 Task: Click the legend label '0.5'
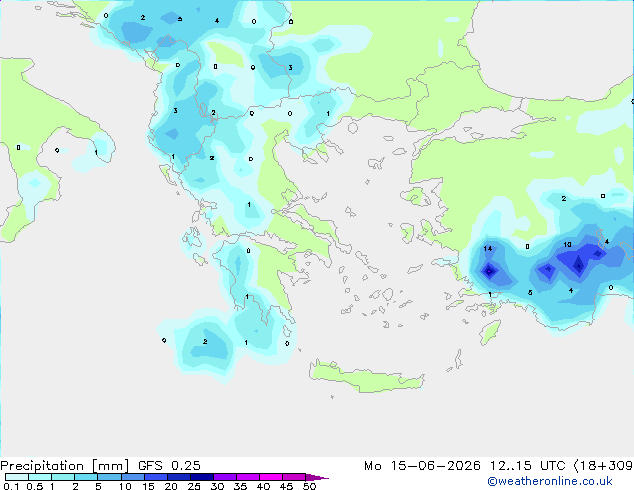pyautogui.click(x=35, y=486)
